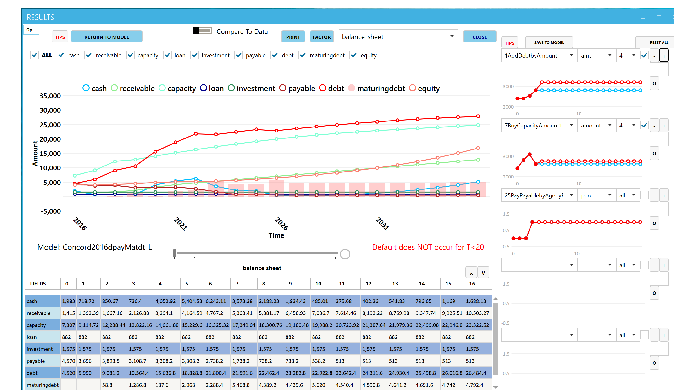Click the loan legend marker
680x390 pixels.
coord(203,88)
